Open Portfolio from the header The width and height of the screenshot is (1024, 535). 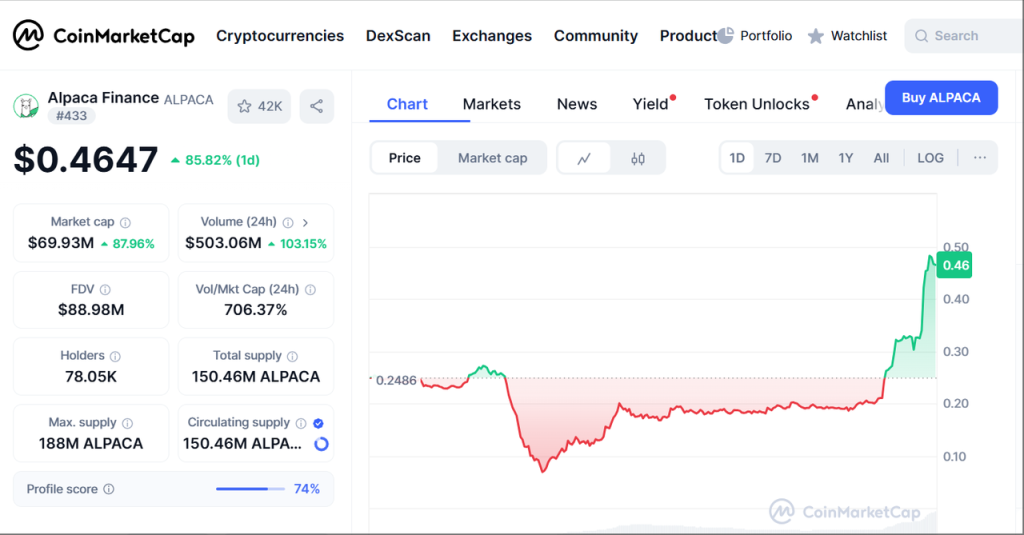755,36
